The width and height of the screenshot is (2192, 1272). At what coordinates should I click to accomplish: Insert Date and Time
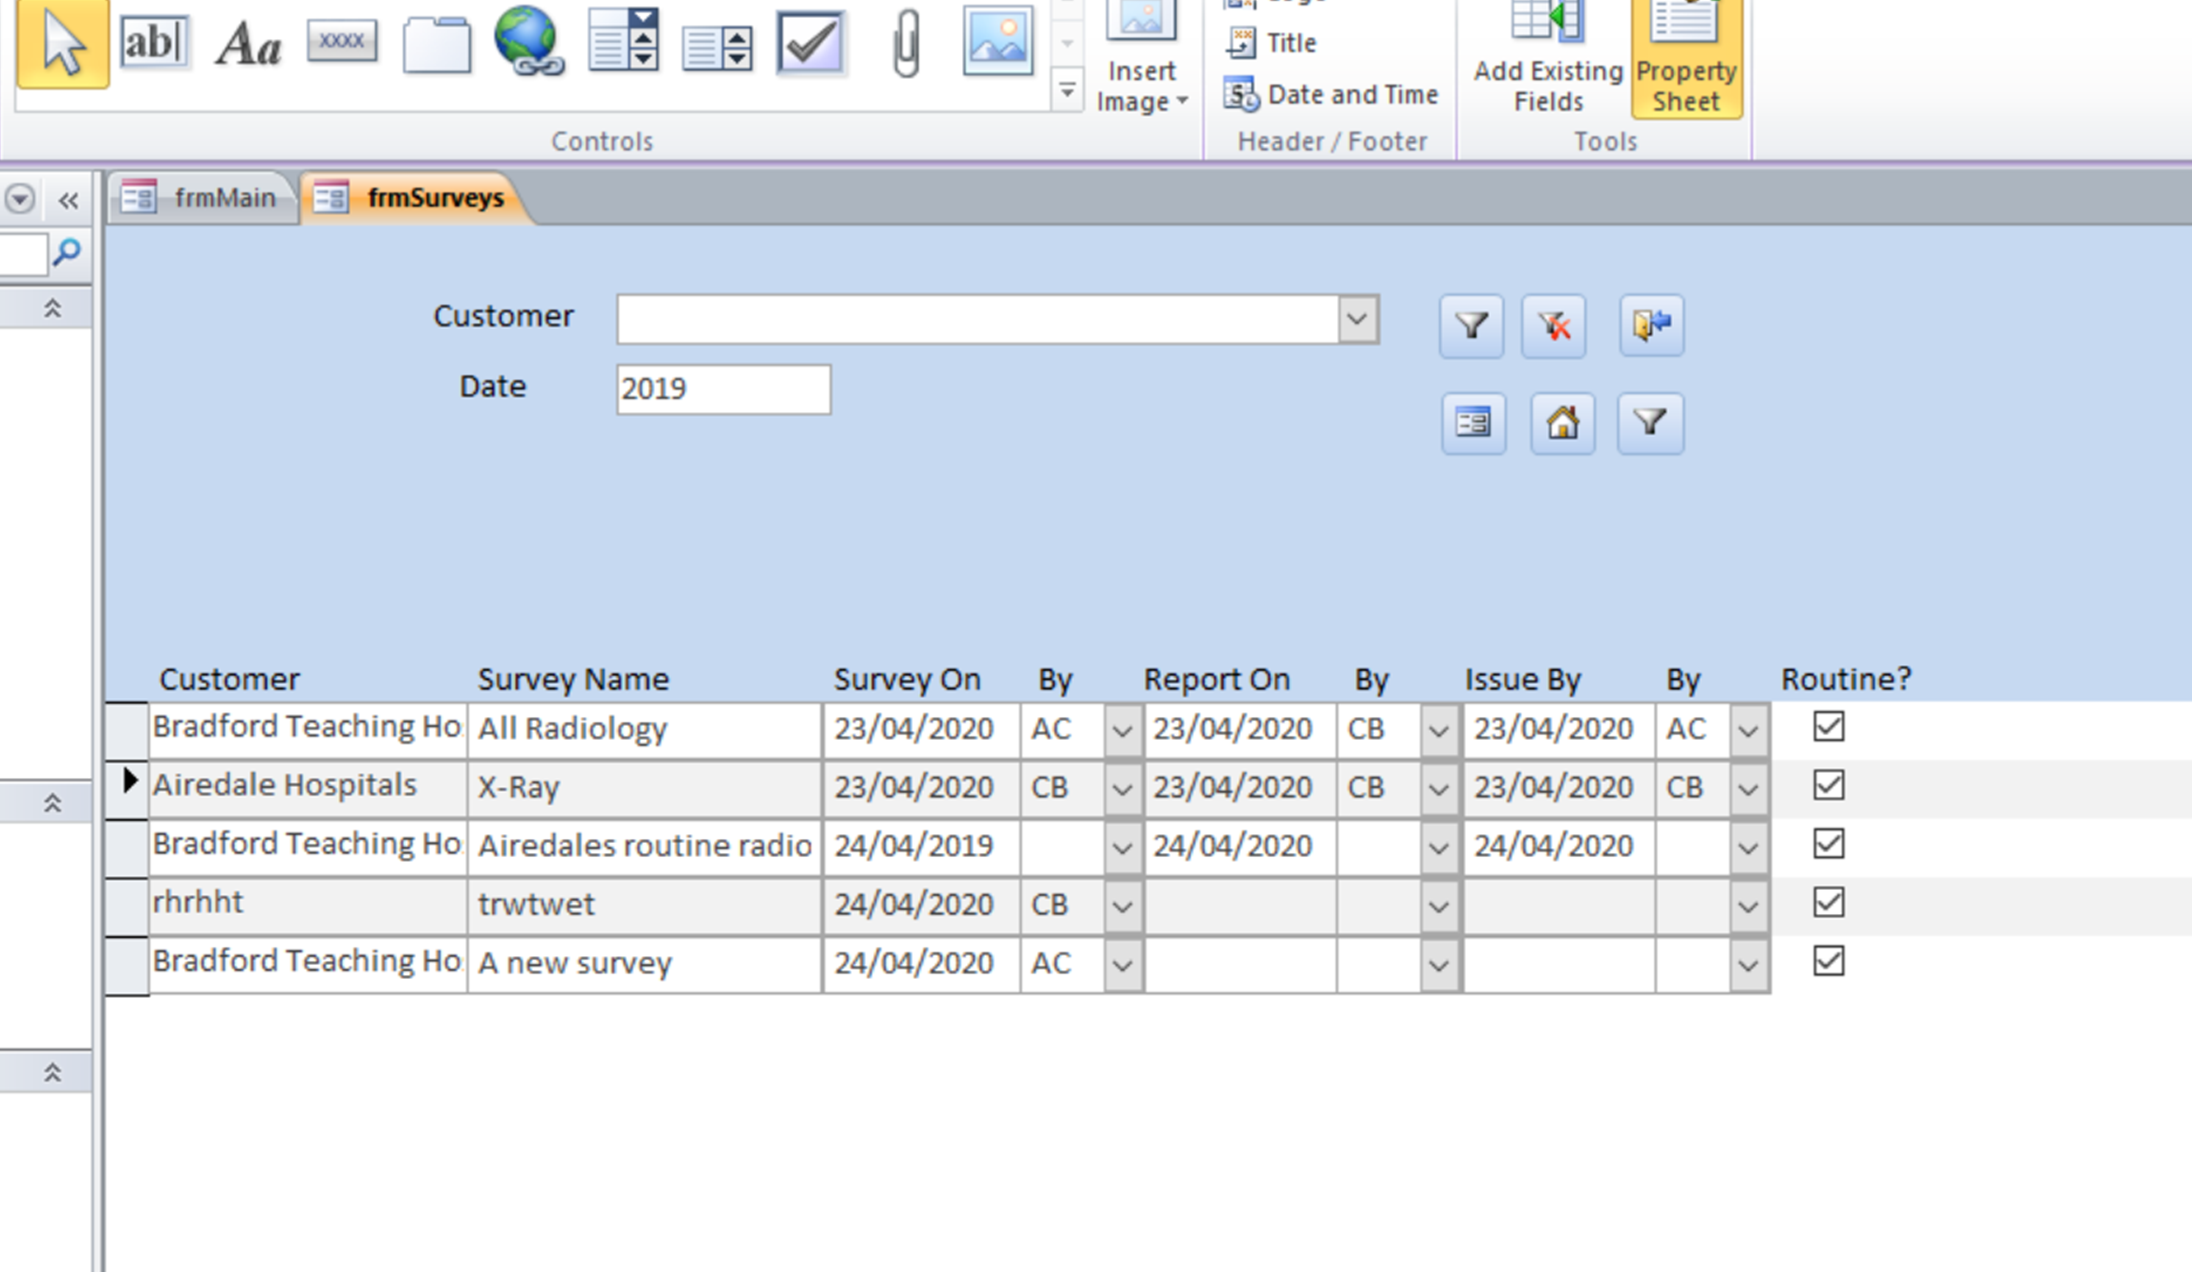pos(1331,95)
